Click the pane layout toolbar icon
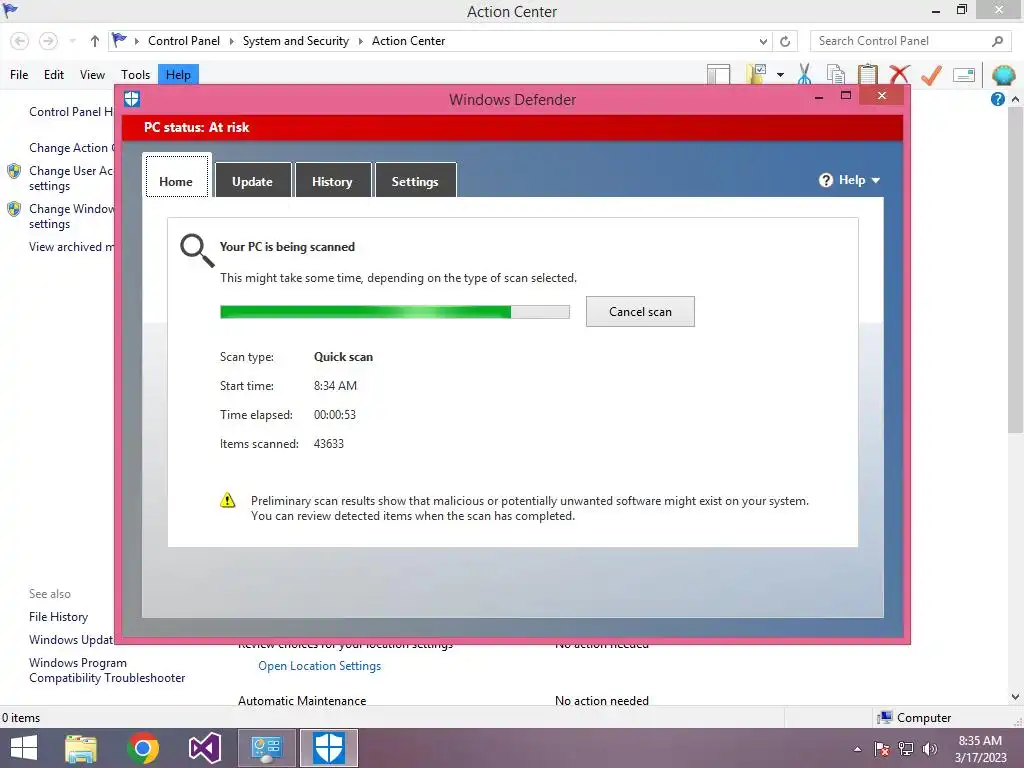 718,74
